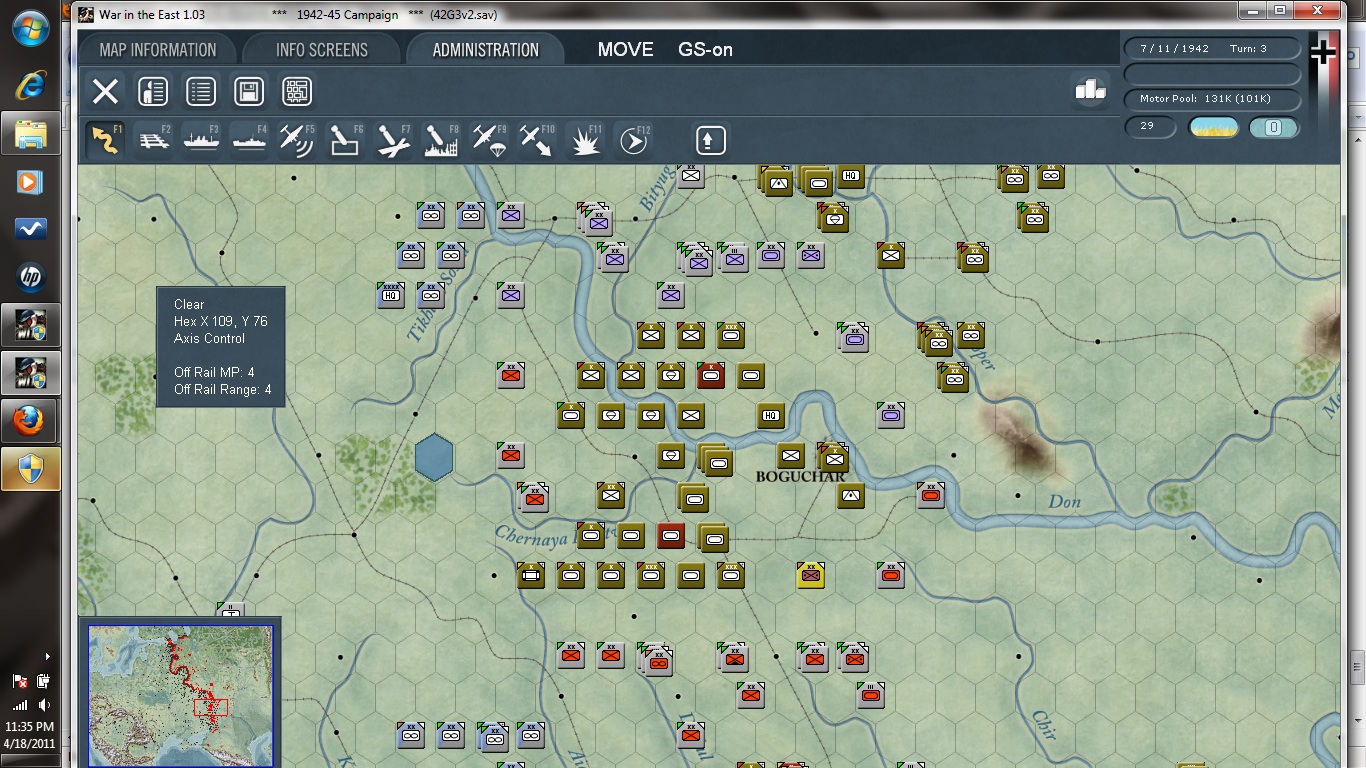Choose Bomb City mode (F8)
The width and height of the screenshot is (1366, 768).
(x=441, y=140)
